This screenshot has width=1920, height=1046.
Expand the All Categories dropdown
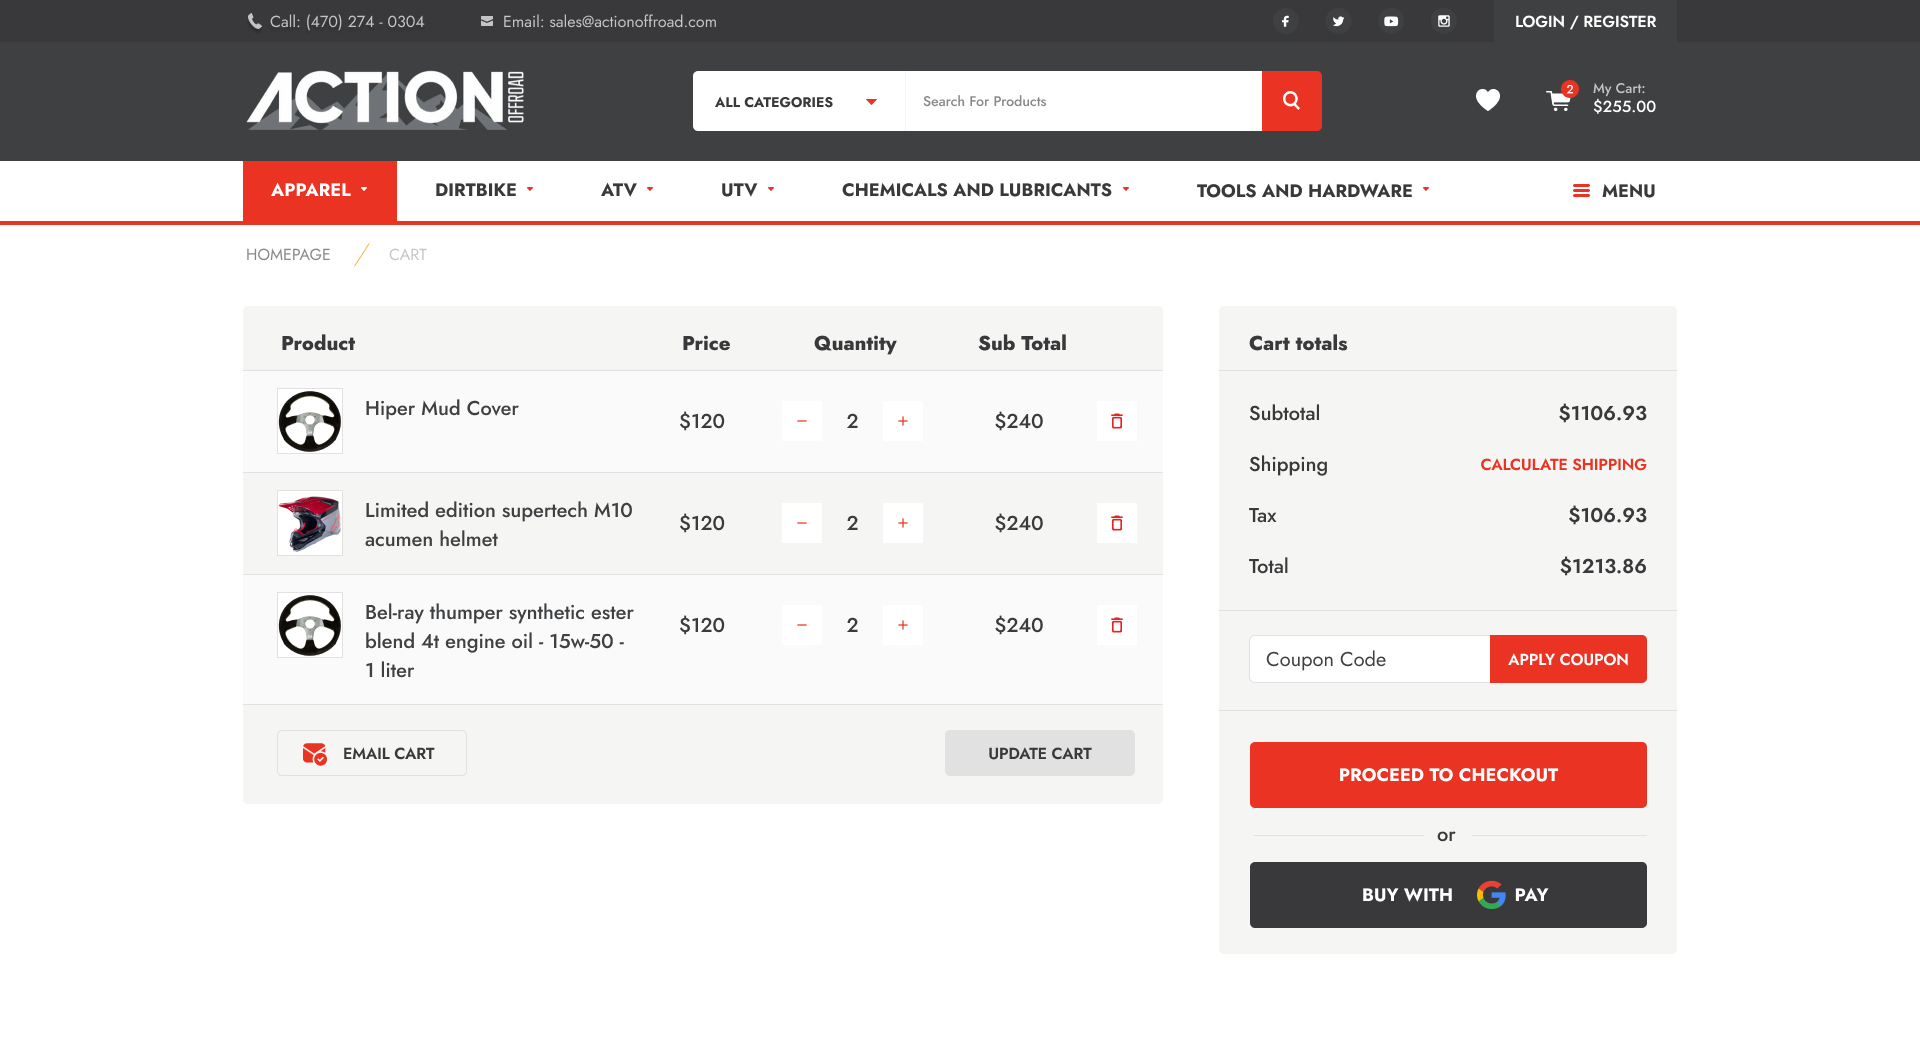(x=797, y=101)
